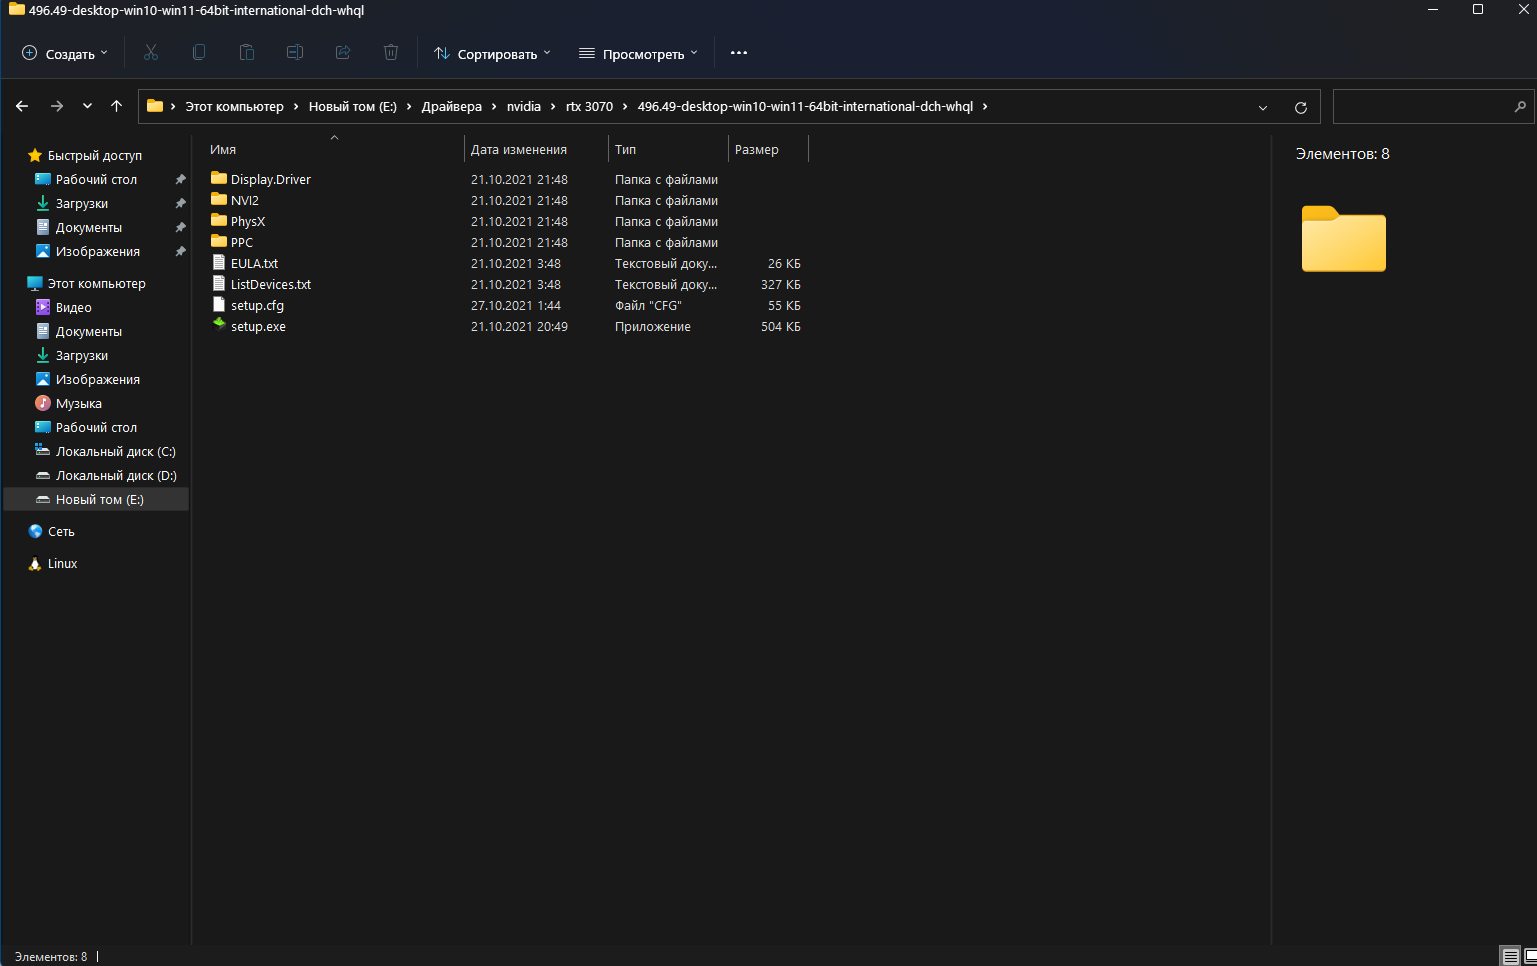Click setup.cfg date 27.10.2021 1:44
Viewport: 1537px width, 966px height.
click(516, 305)
